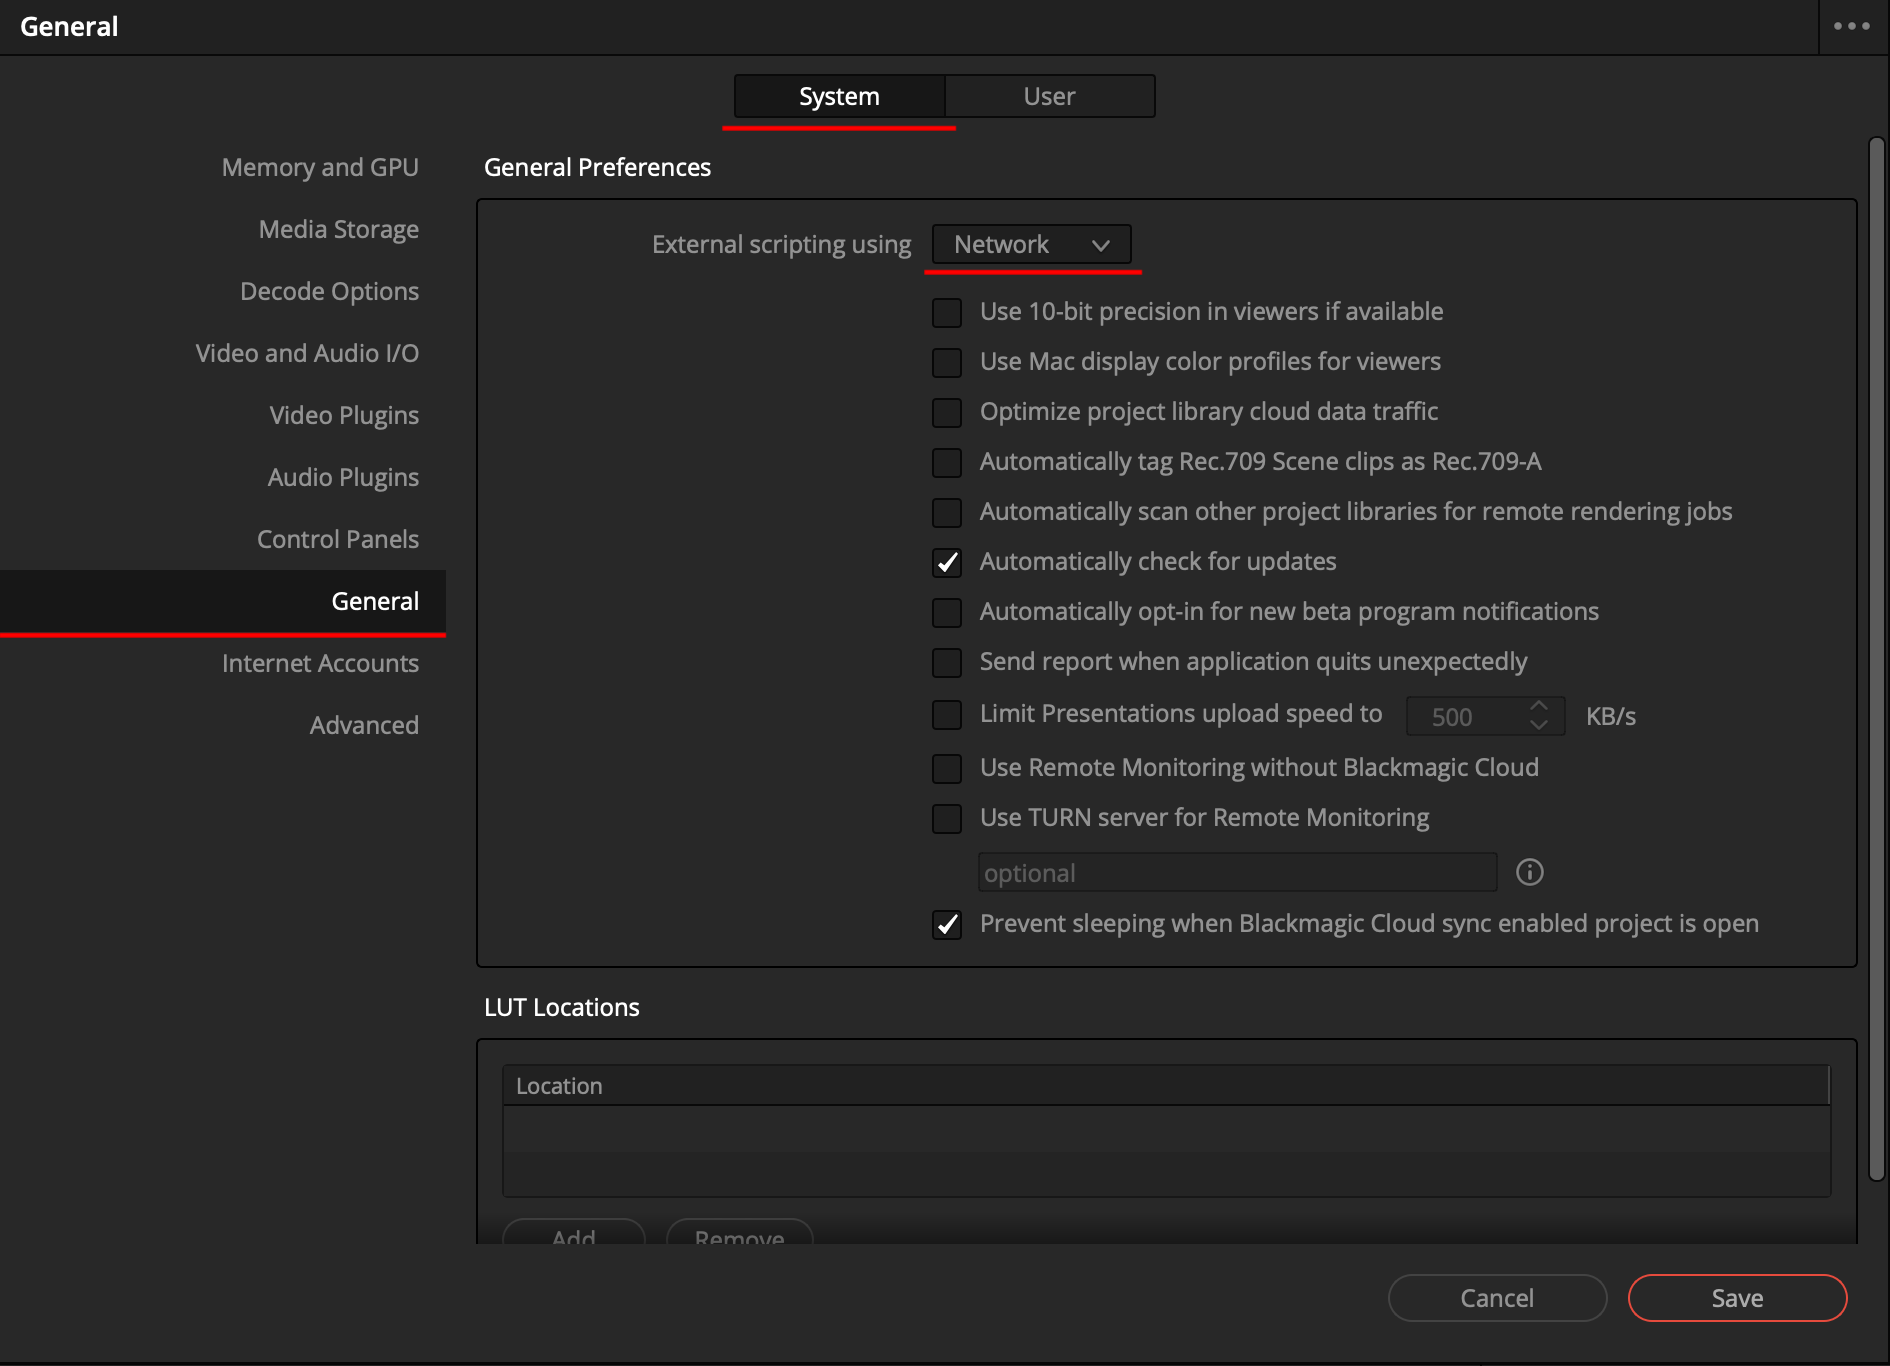Enable Mac display color profiles for viewers
This screenshot has height=1366, width=1890.
[x=947, y=362]
